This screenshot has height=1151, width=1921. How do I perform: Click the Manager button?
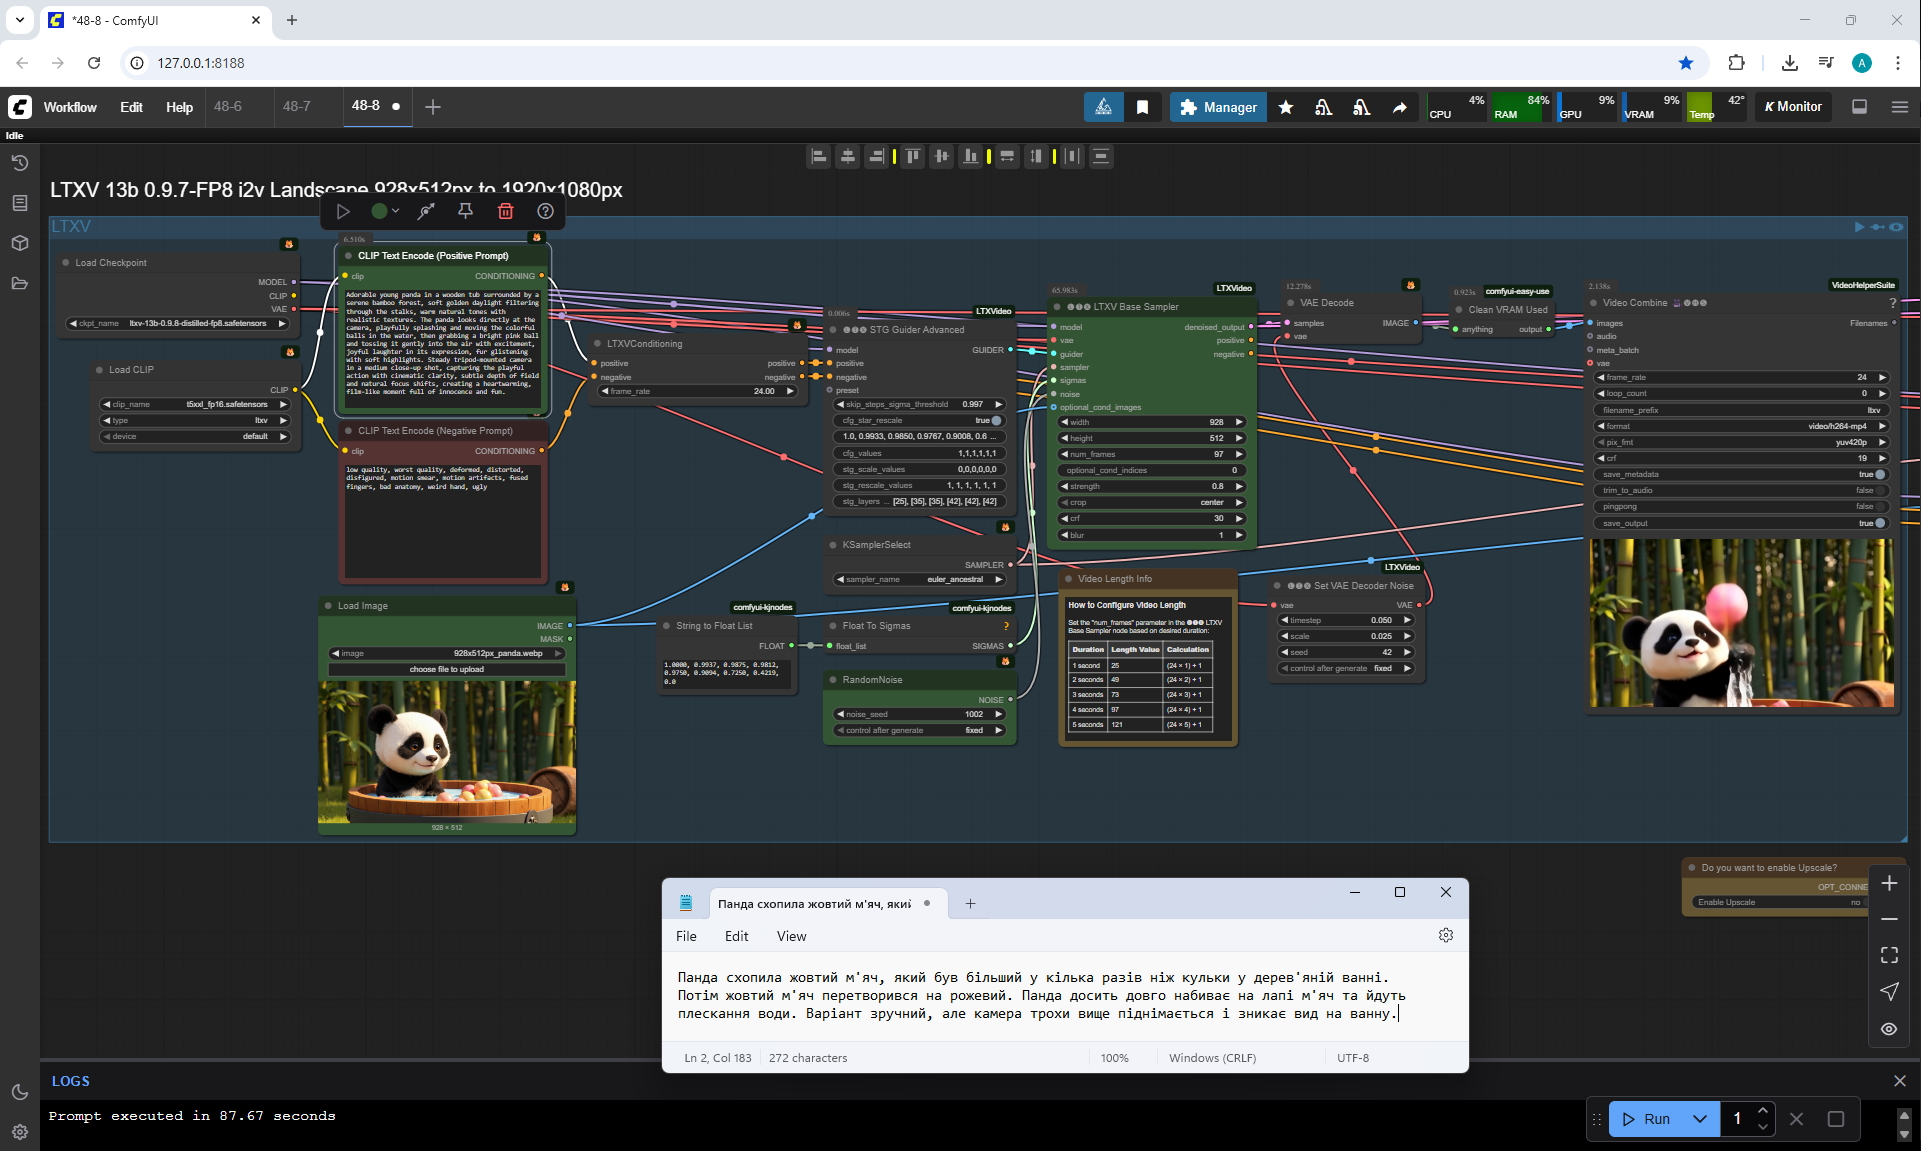pos(1217,107)
